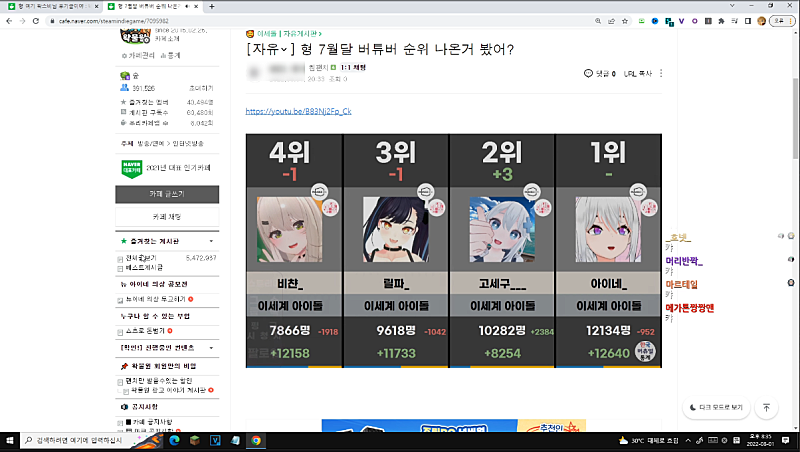Viewport: 800px width, 452px height.
Task: Open the dark teal extension icon with badge
Action: tap(668, 21)
